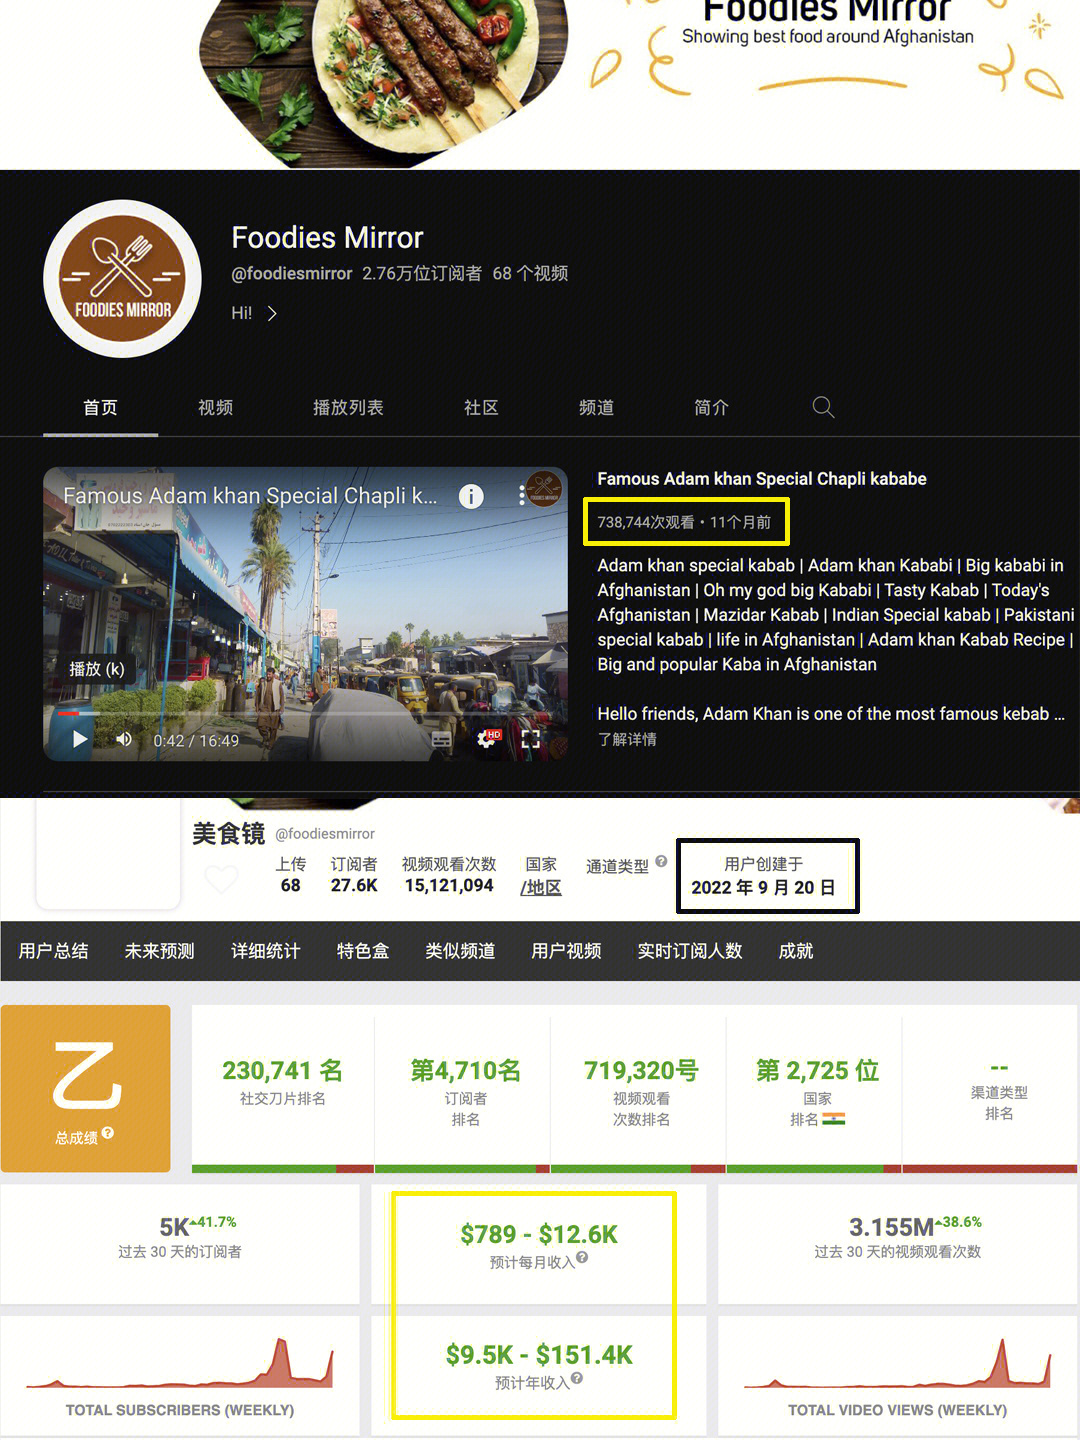Open the 类似频道 menu item

point(460,951)
